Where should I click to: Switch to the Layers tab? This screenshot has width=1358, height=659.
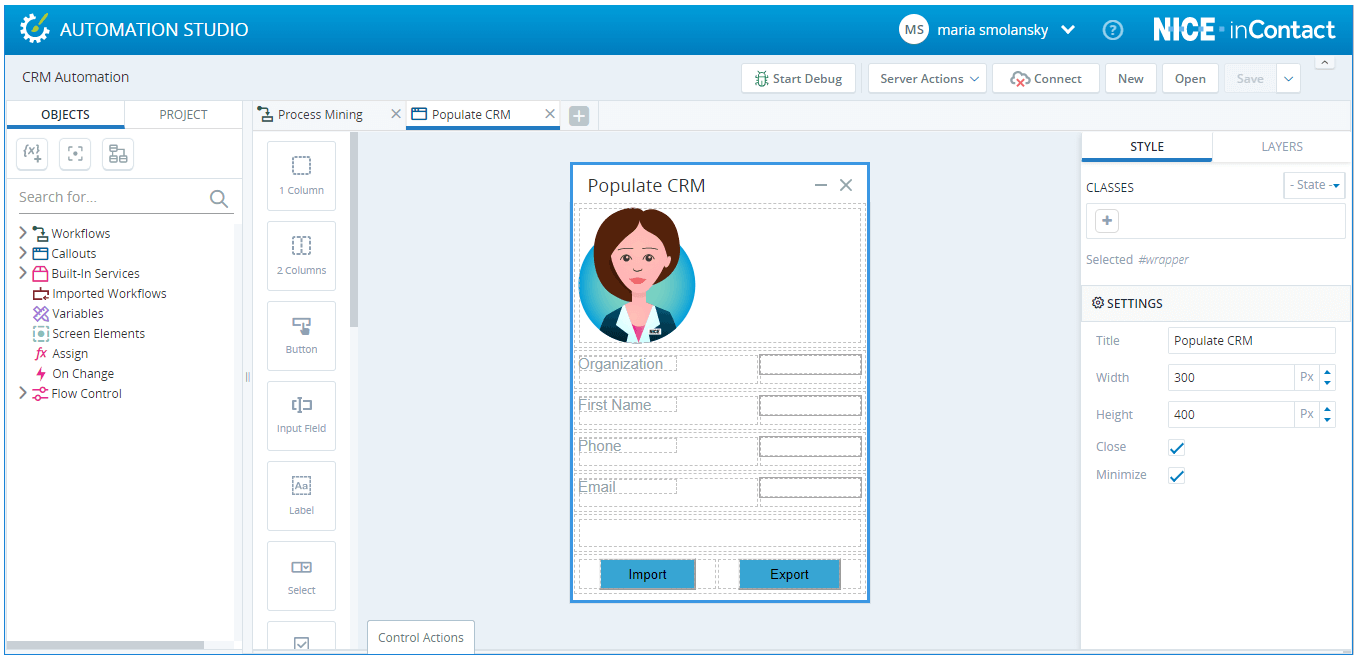1281,147
